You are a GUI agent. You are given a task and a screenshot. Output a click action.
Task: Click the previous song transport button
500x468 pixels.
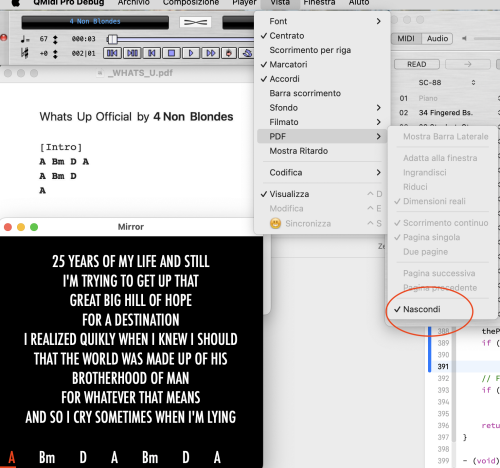click(112, 53)
